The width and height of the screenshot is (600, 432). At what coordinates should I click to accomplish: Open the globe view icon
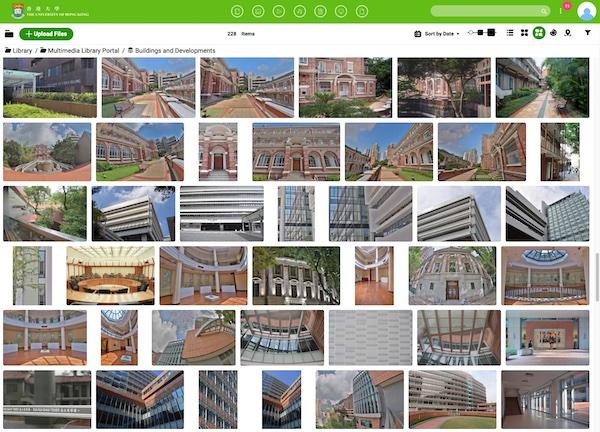[x=553, y=33]
